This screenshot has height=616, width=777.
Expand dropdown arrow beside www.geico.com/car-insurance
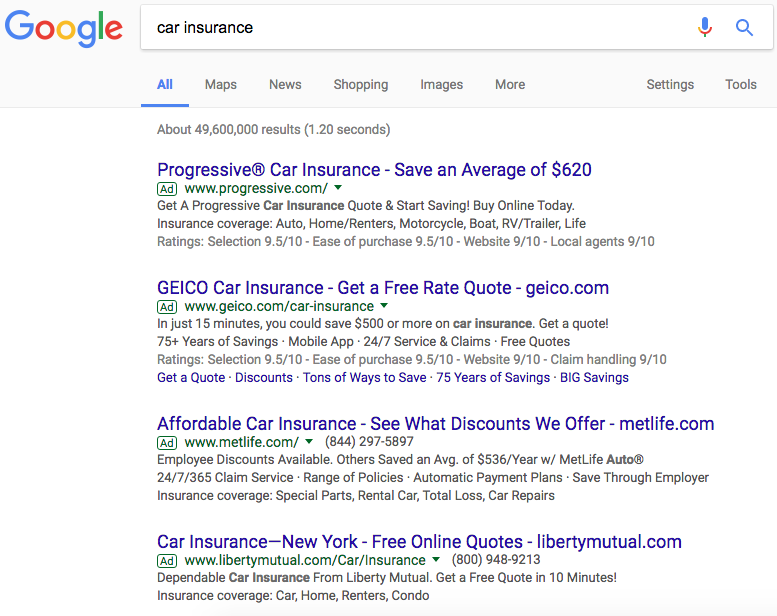click(384, 306)
